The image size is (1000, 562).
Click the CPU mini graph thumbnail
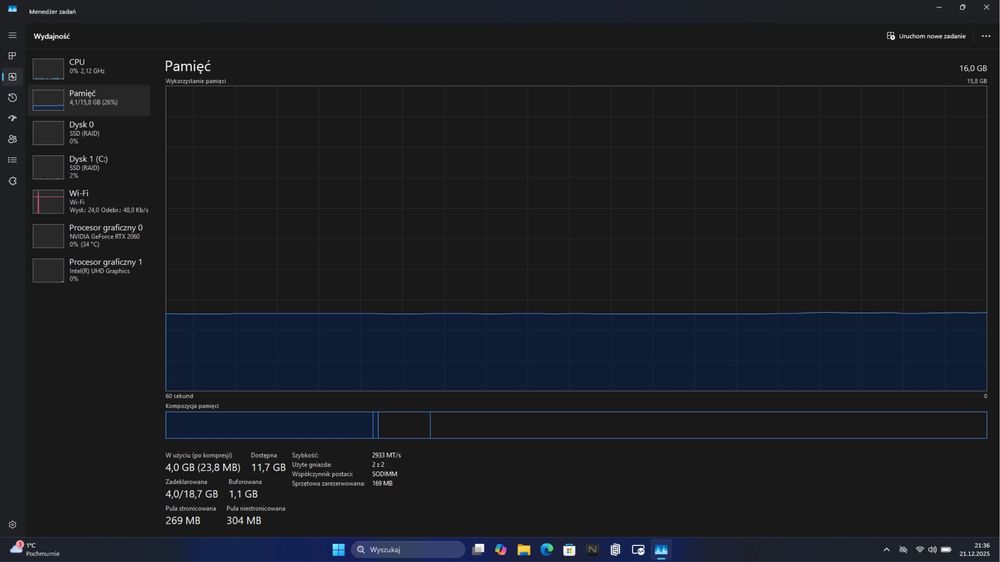click(x=48, y=68)
